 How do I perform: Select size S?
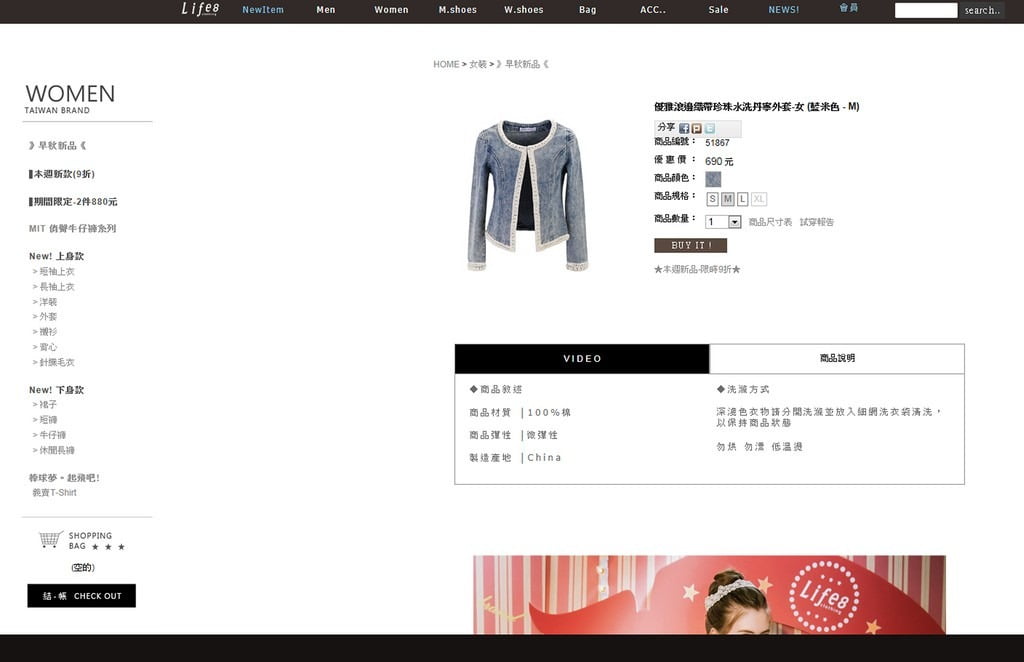tap(712, 199)
